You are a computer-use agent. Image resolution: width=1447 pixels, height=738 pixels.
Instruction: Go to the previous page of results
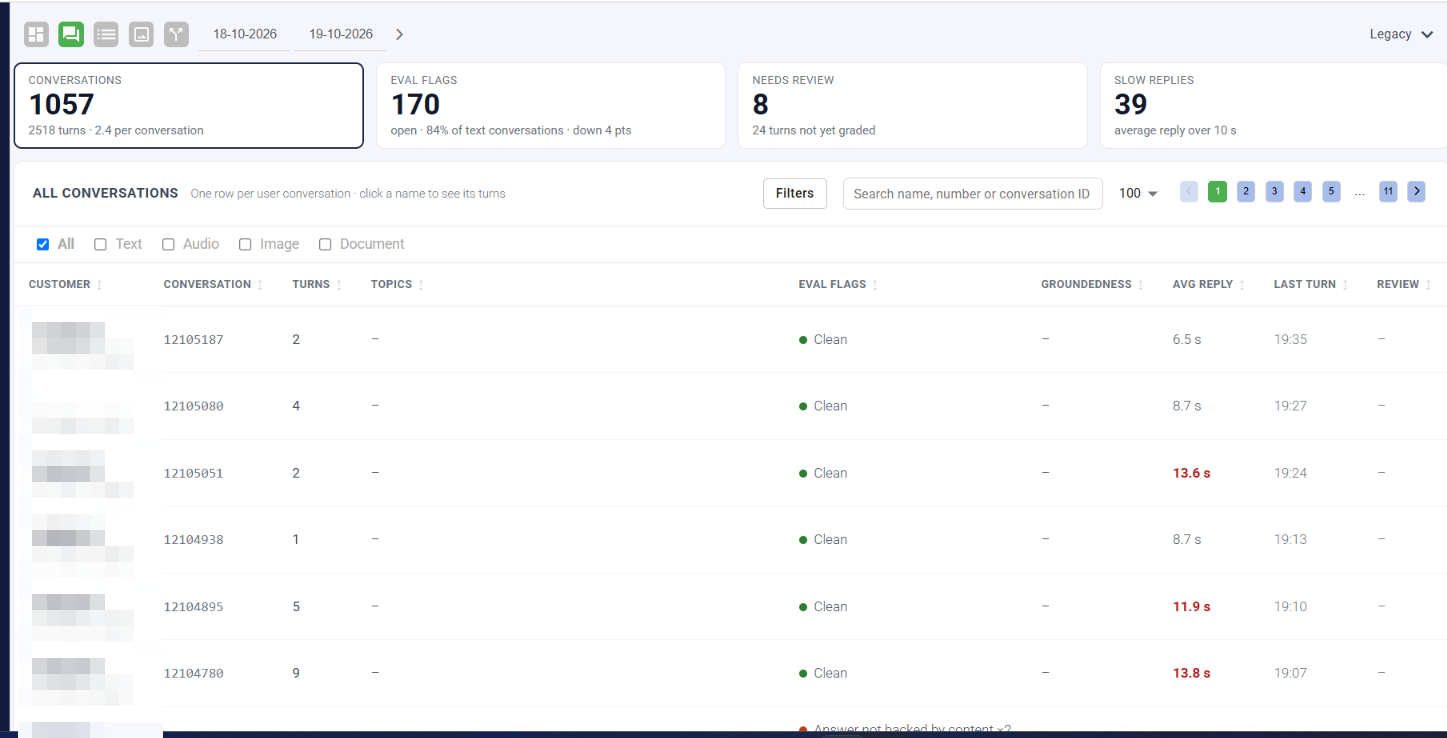pos(1189,192)
